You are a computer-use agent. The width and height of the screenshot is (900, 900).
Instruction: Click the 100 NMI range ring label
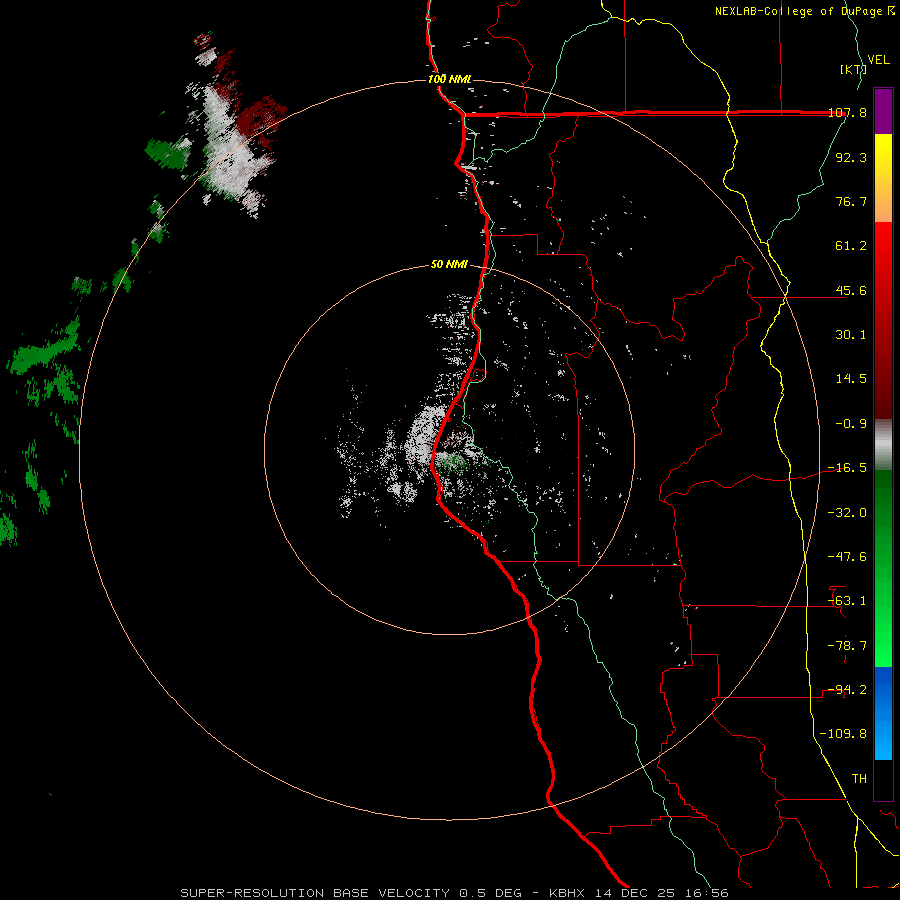pyautogui.click(x=449, y=79)
